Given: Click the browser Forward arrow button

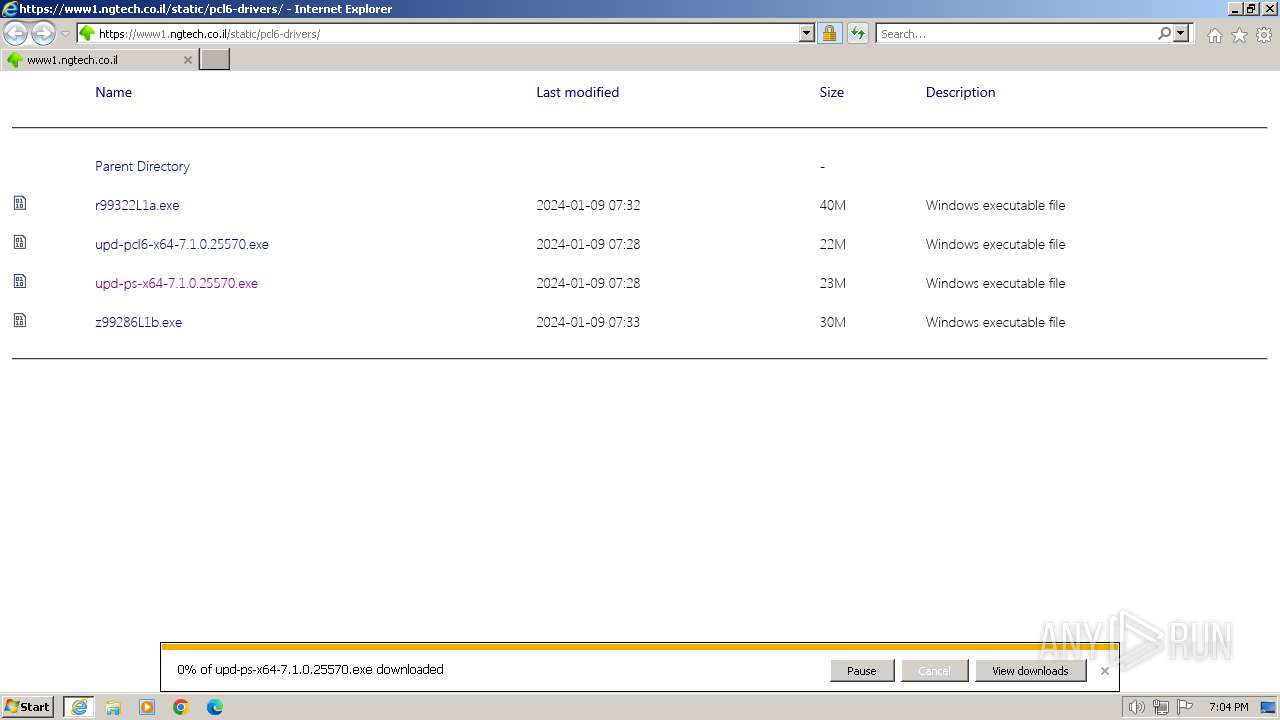Looking at the screenshot, I should (x=43, y=34).
